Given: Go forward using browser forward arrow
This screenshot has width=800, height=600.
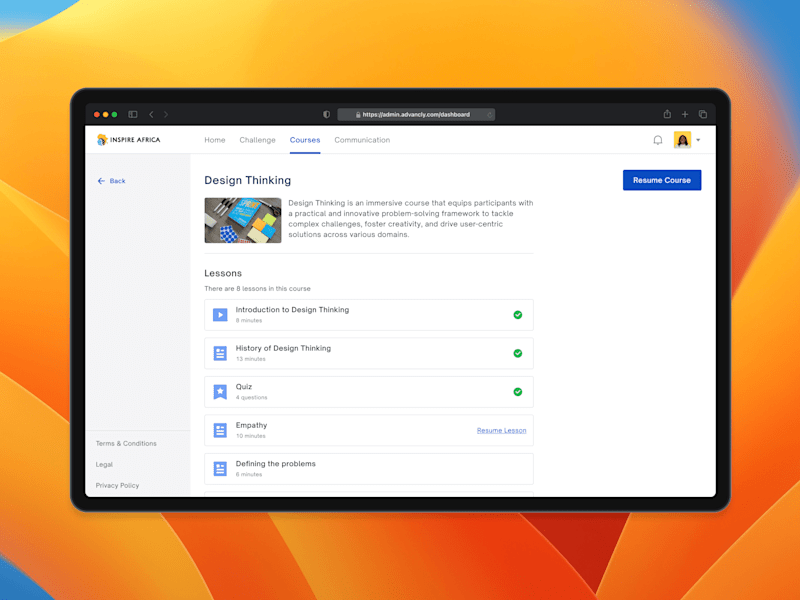Looking at the screenshot, I should point(166,114).
